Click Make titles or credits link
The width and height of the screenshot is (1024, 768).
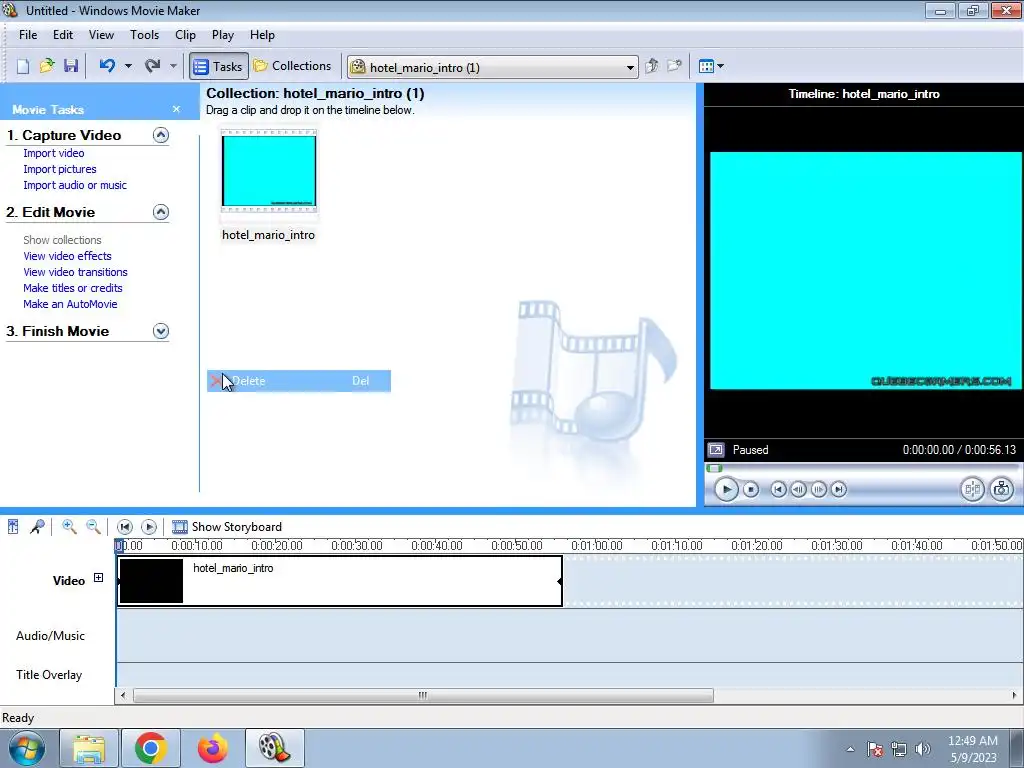[x=72, y=288]
